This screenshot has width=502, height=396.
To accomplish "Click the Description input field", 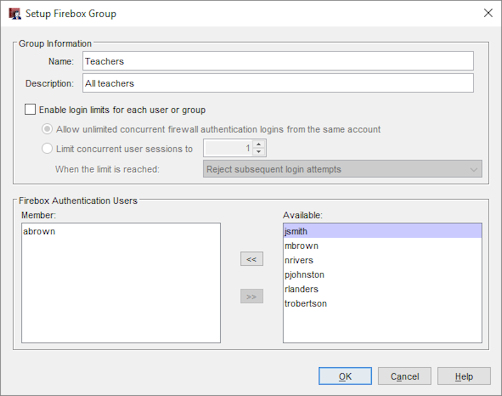I will click(x=278, y=83).
